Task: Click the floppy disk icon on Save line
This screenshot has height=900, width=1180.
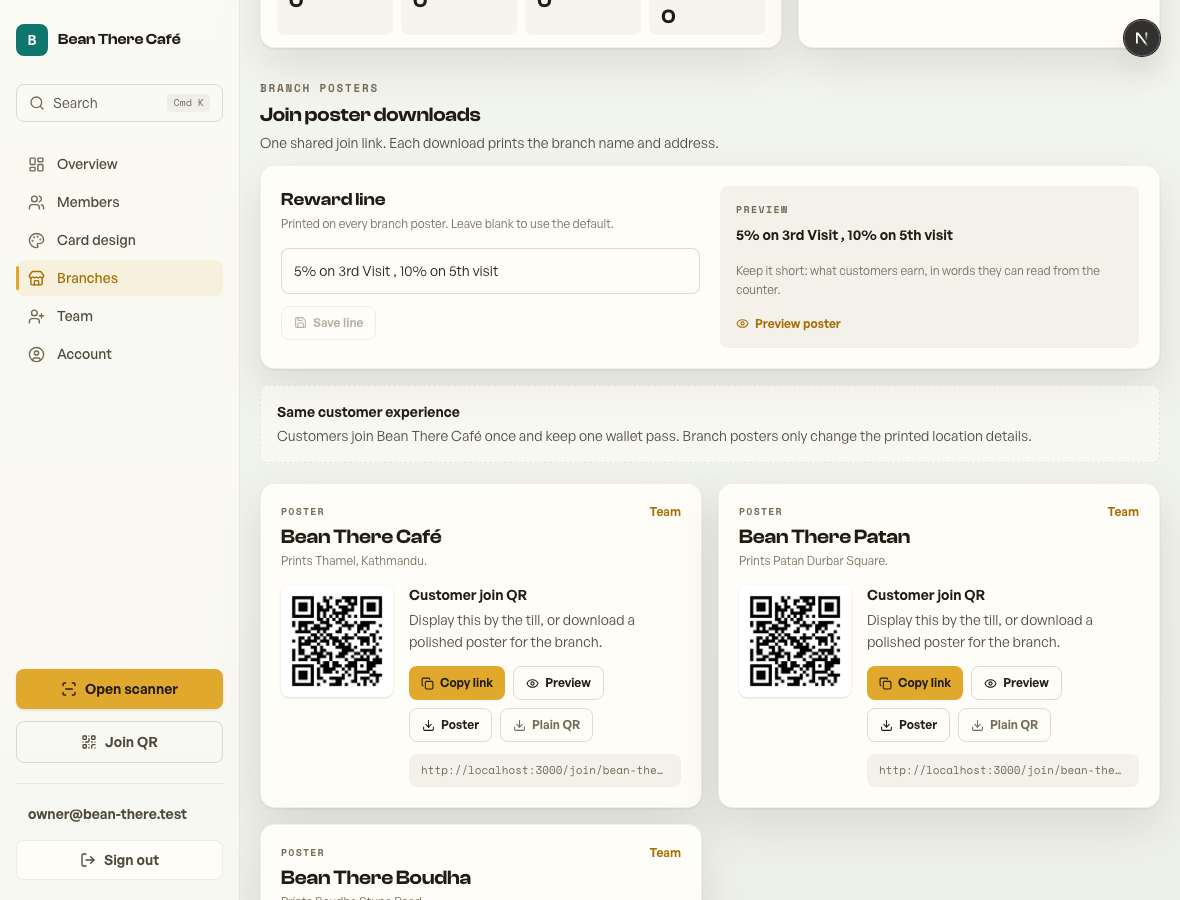Action: 300,323
